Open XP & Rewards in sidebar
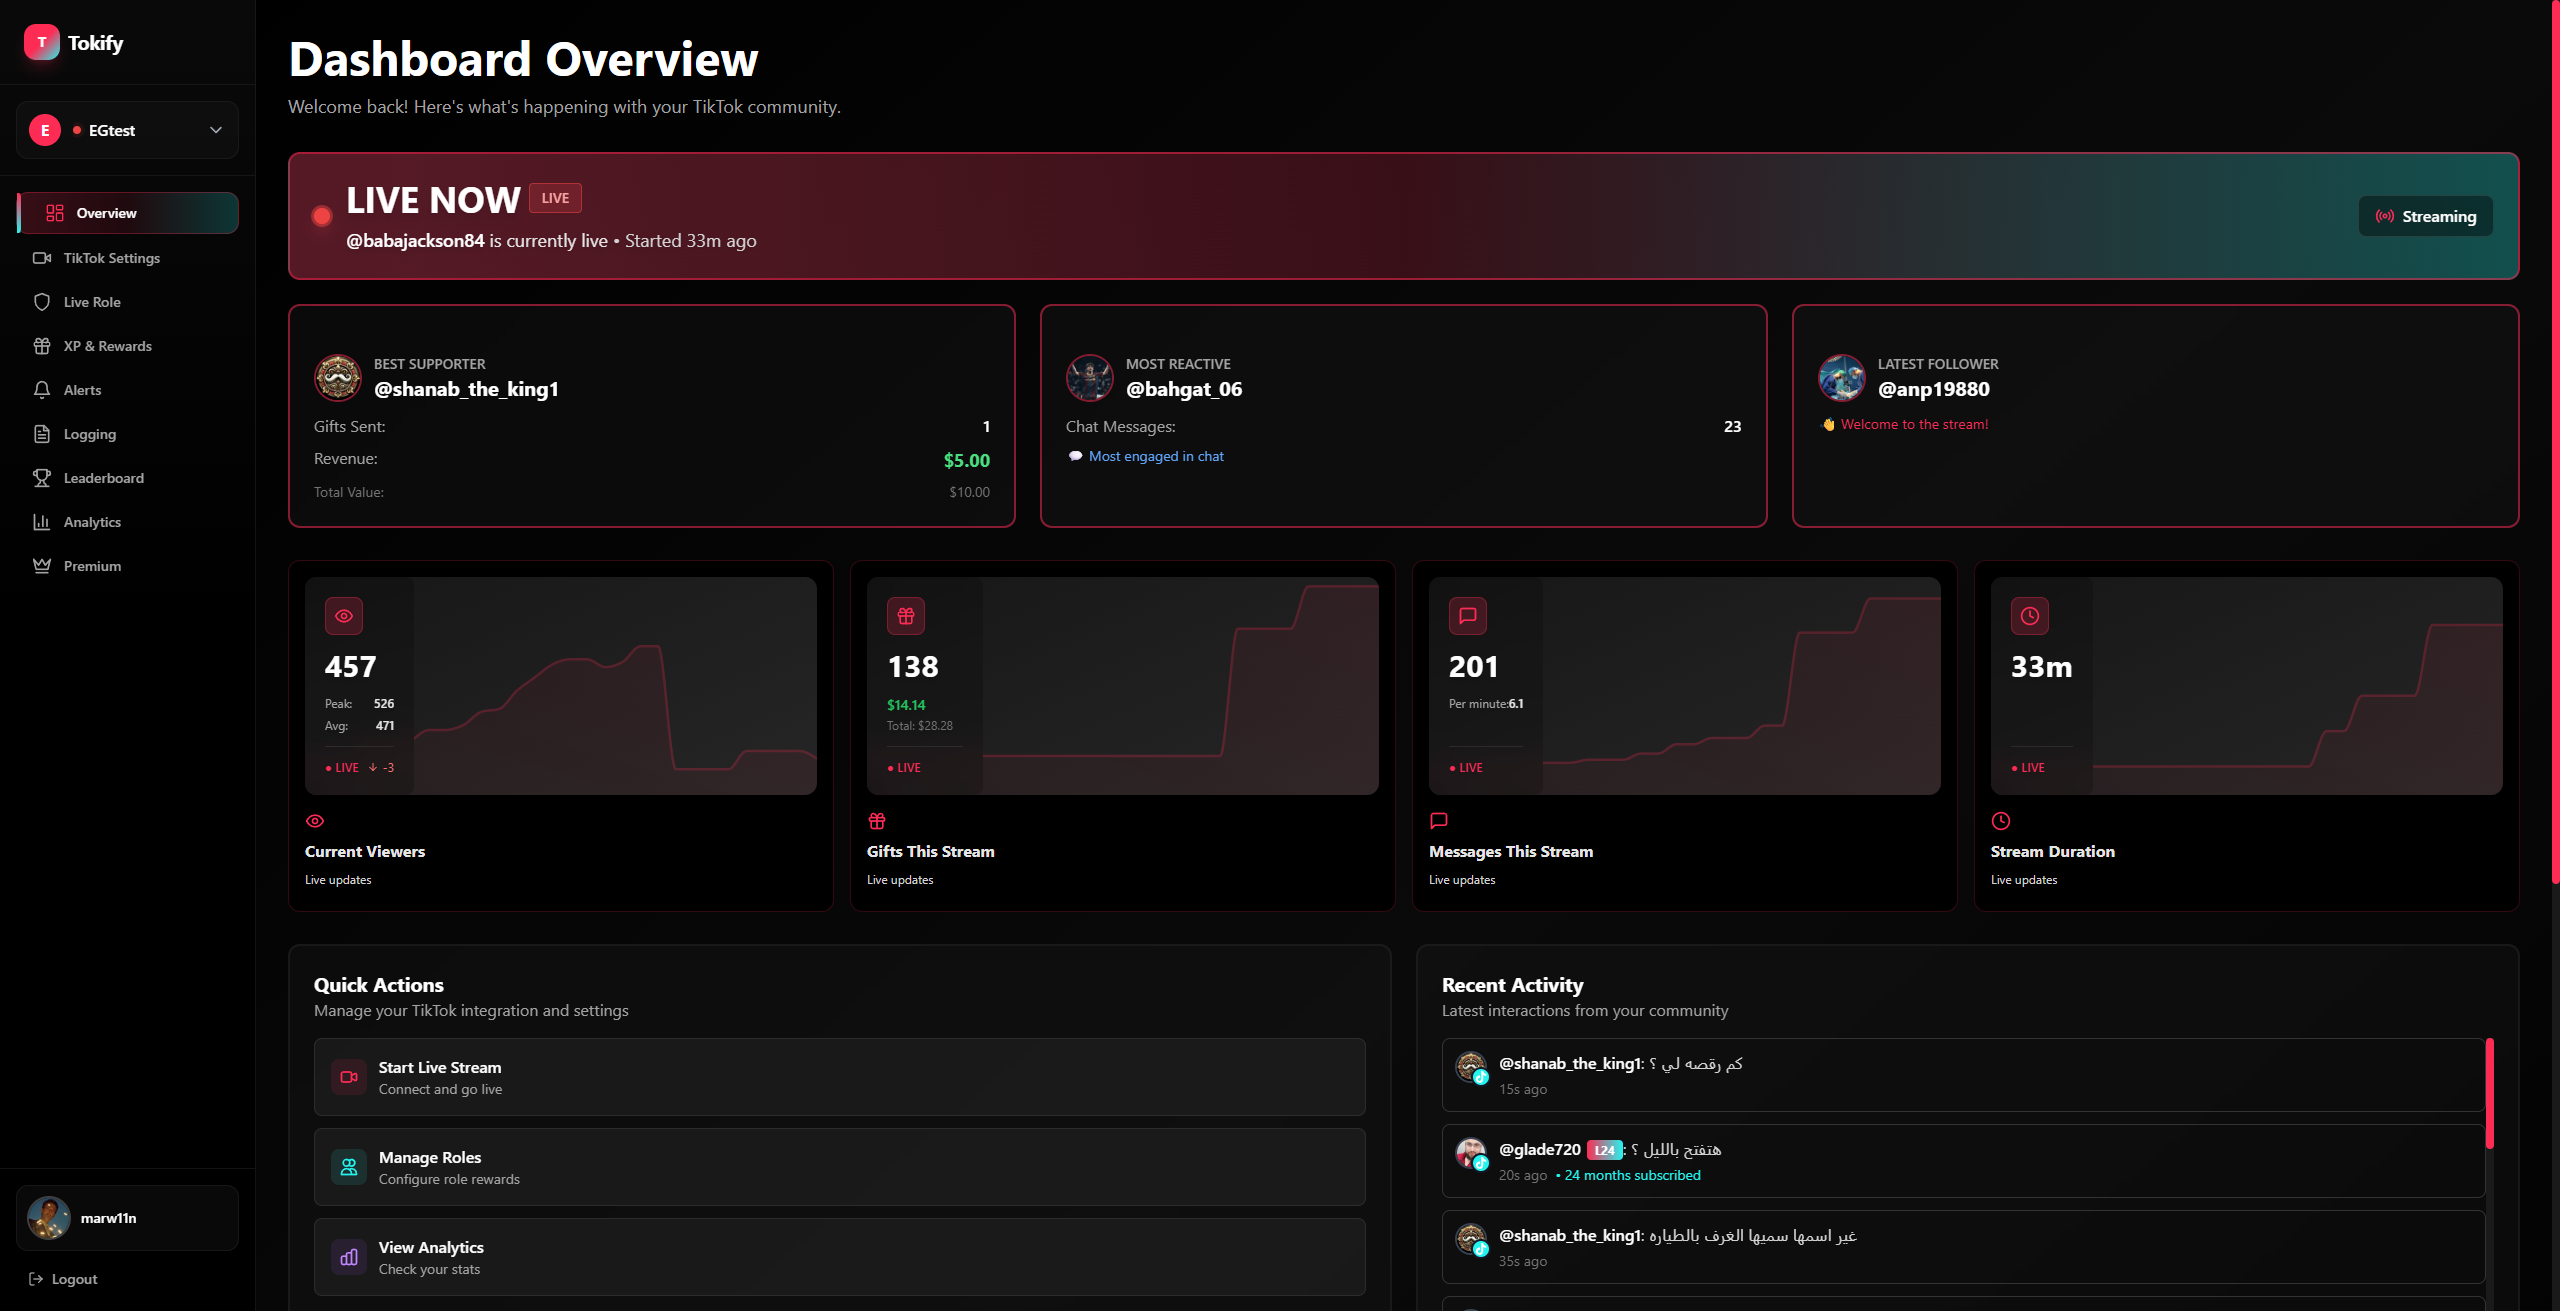 107,345
